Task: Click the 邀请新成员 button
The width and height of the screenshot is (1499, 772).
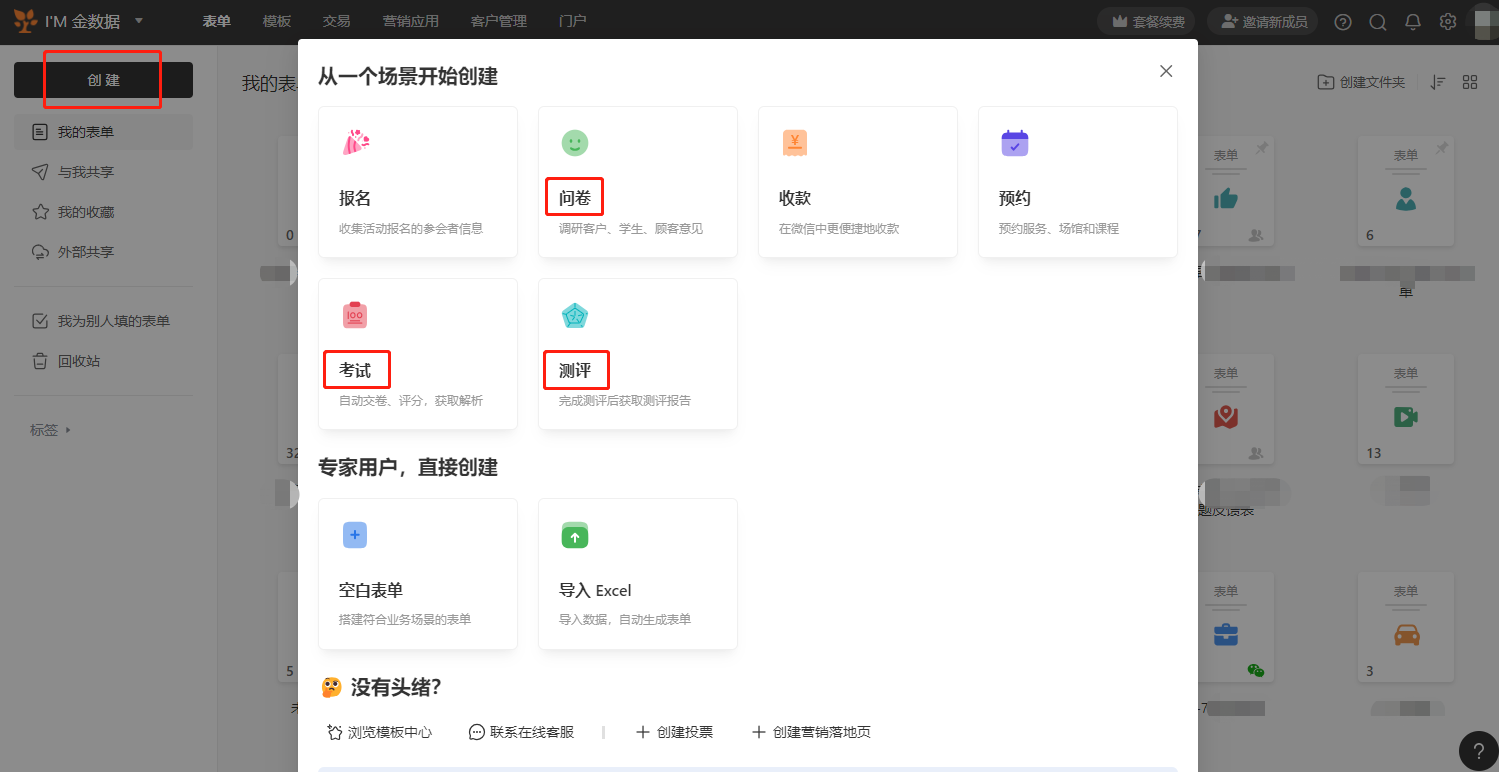Action: point(1263,21)
